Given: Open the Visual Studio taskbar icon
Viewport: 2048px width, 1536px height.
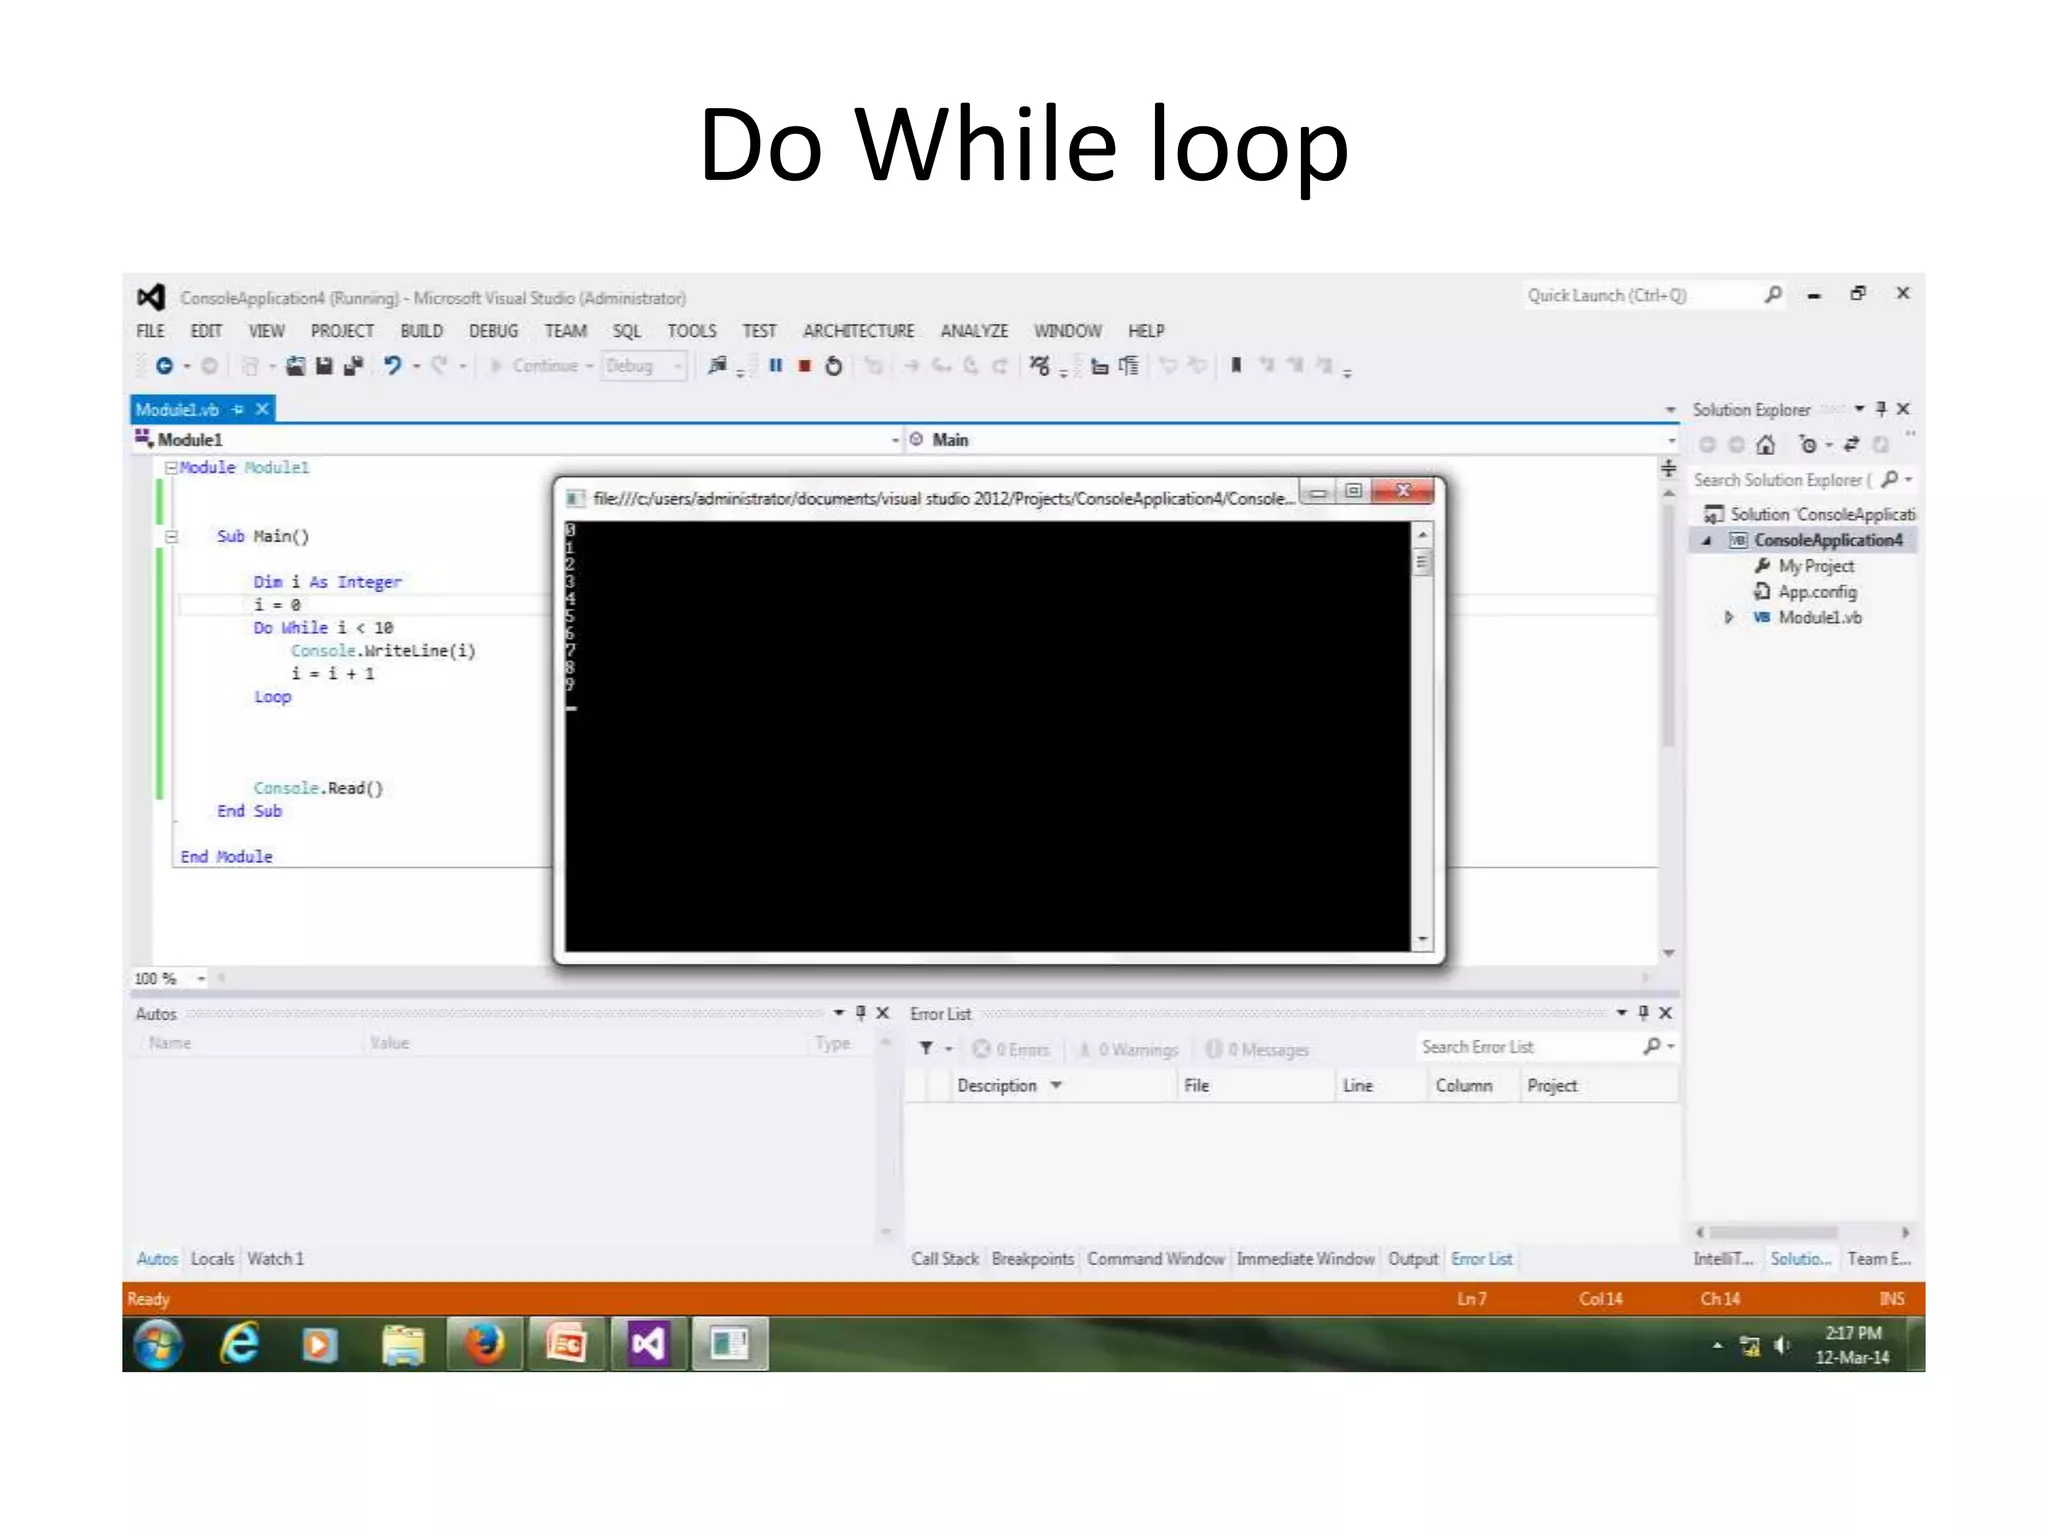Looking at the screenshot, I should pyautogui.click(x=648, y=1343).
